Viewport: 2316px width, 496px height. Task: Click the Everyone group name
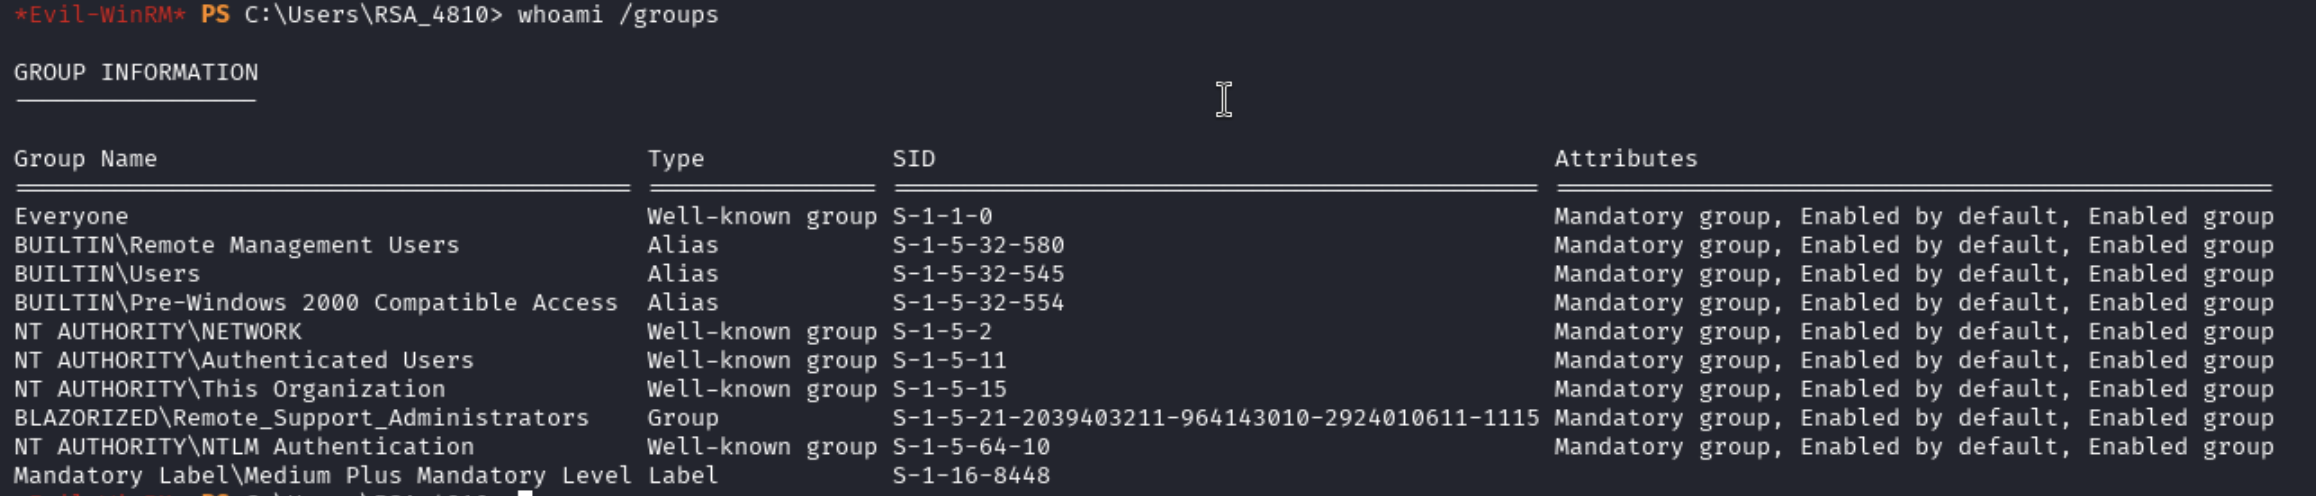click(71, 216)
